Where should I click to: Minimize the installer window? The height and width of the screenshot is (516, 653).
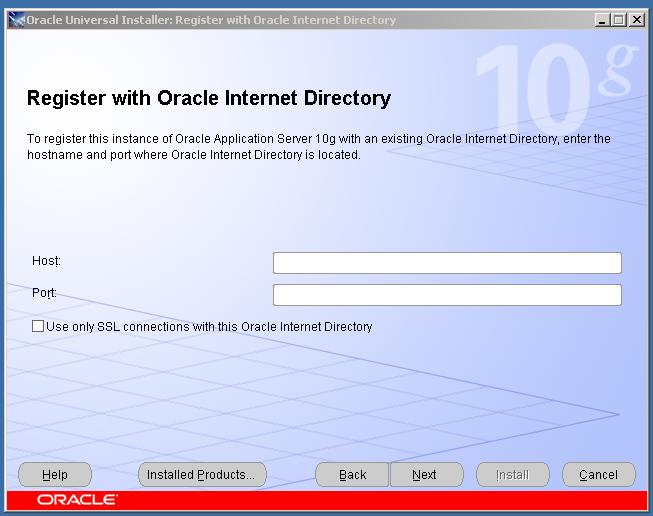pos(601,20)
